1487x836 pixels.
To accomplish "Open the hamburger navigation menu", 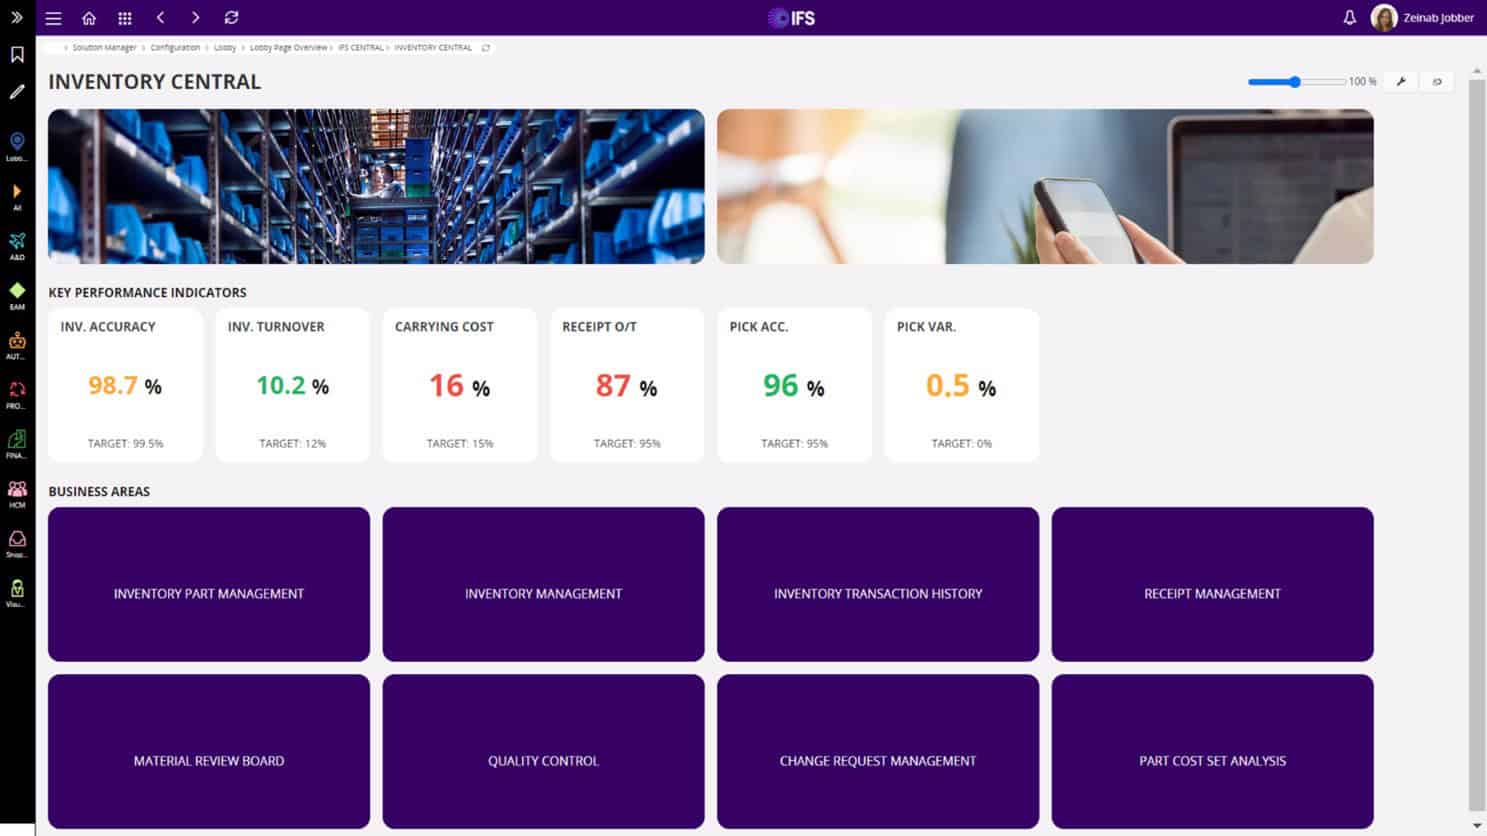I will point(53,18).
